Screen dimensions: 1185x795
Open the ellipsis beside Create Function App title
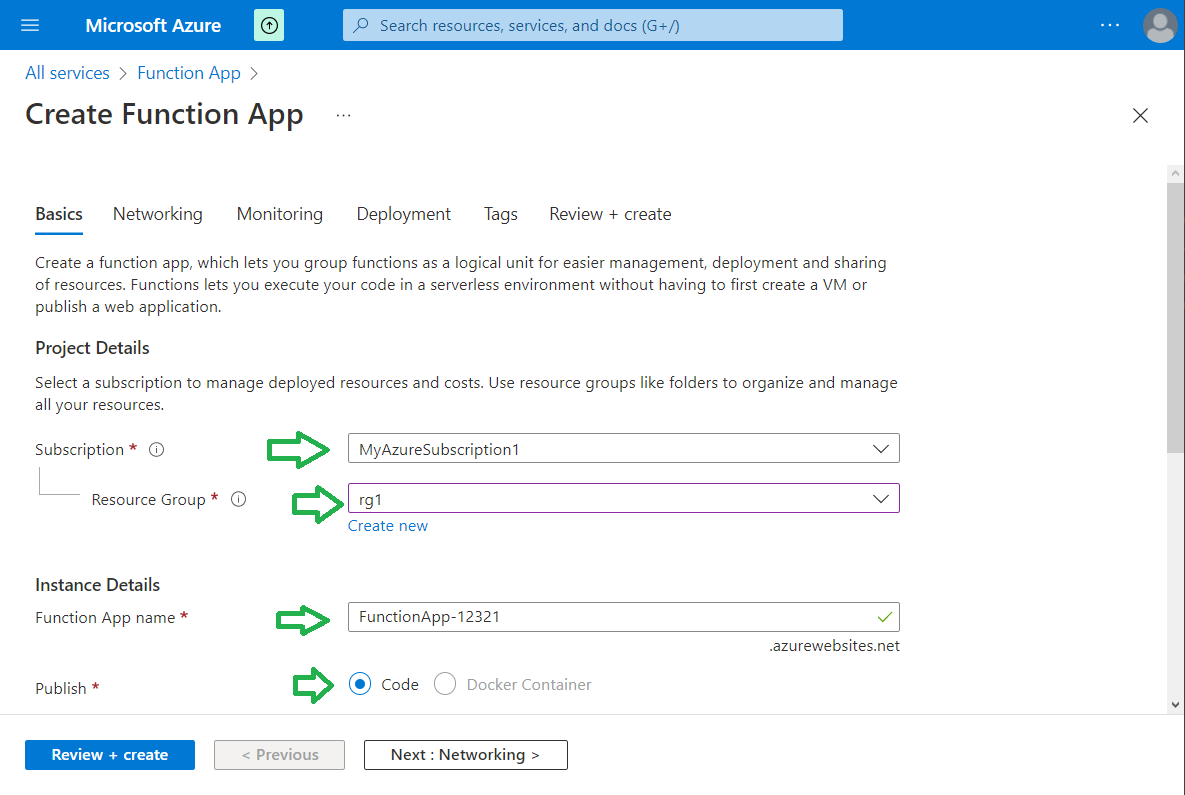point(343,116)
